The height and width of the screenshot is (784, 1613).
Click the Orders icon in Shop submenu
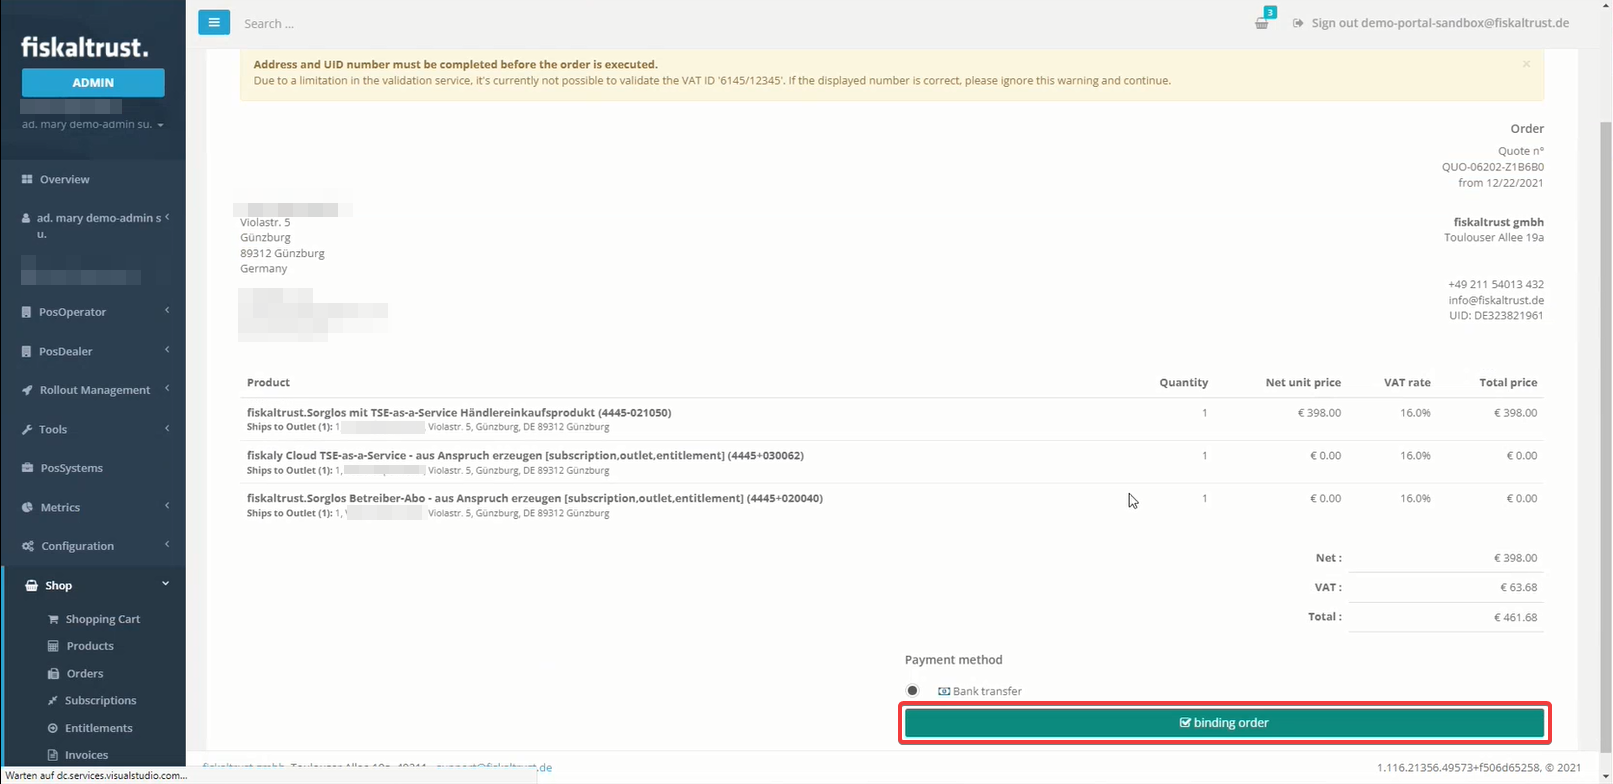(x=54, y=673)
